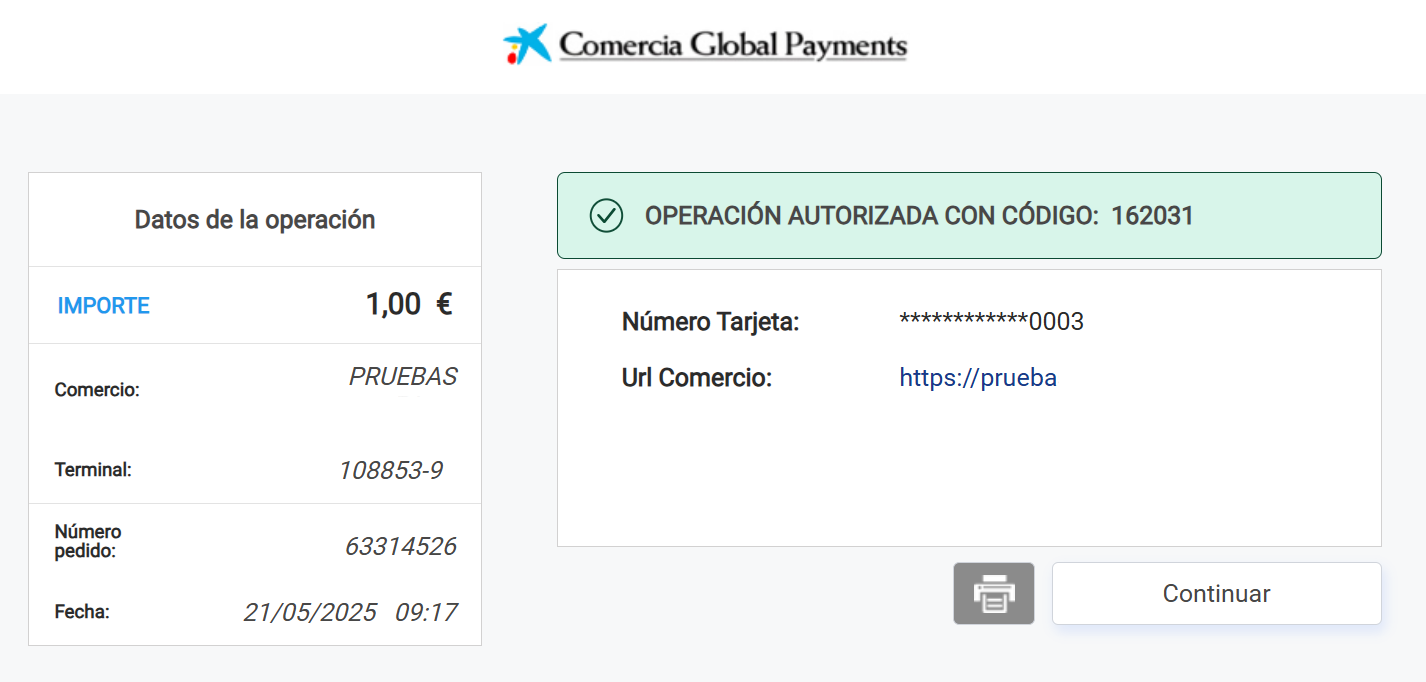Click the CaixaBank star logo icon
Viewport: 1426px width, 682px height.
click(527, 45)
